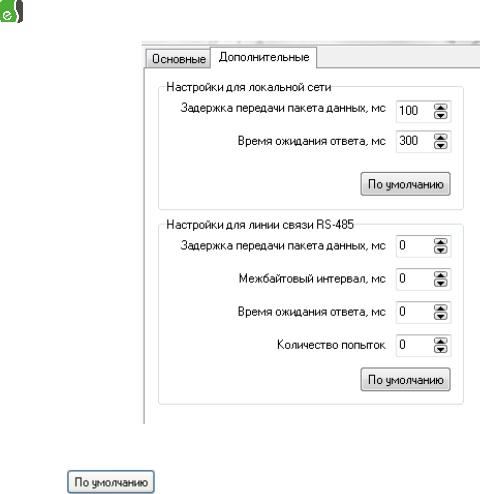Increase RS-485 Время ожидания ответа value
This screenshot has width=480, height=494.
point(441,308)
